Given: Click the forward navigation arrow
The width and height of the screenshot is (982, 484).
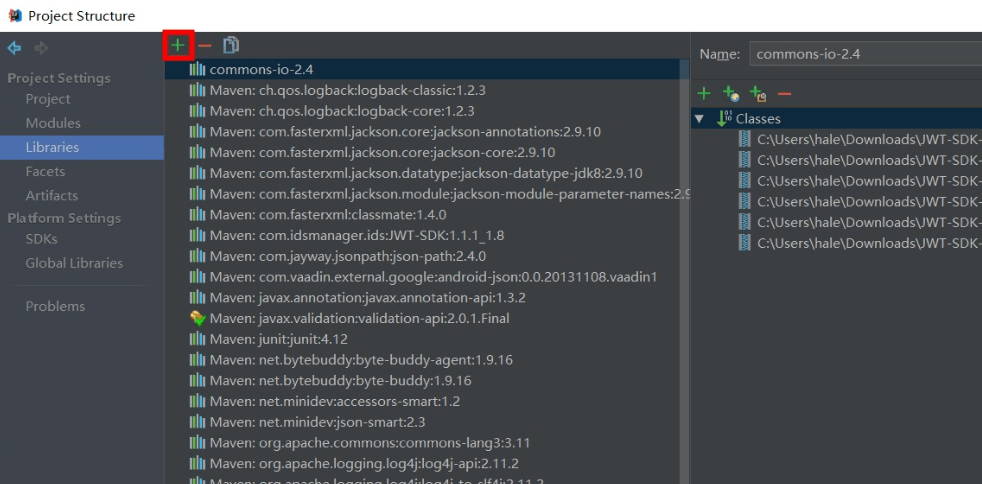Looking at the screenshot, I should [x=40, y=47].
